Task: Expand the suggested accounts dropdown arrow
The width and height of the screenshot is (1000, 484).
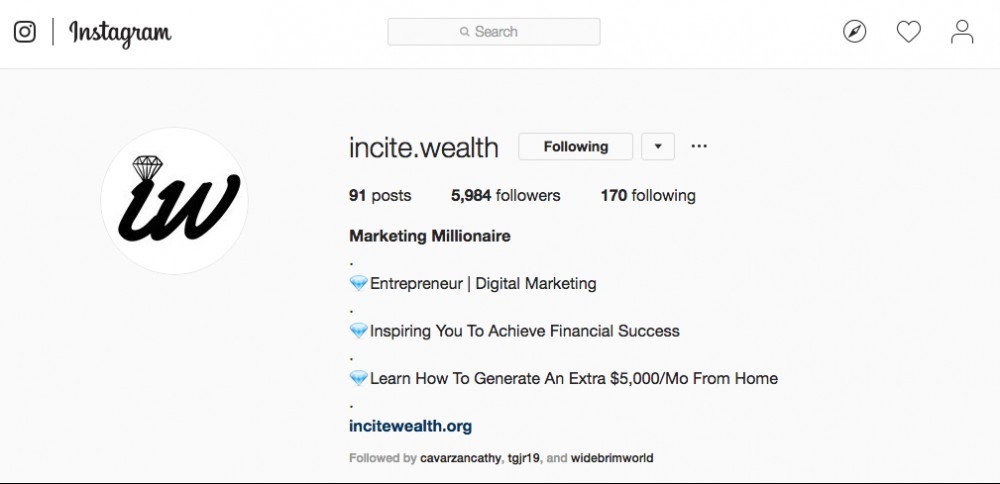Action: [658, 147]
